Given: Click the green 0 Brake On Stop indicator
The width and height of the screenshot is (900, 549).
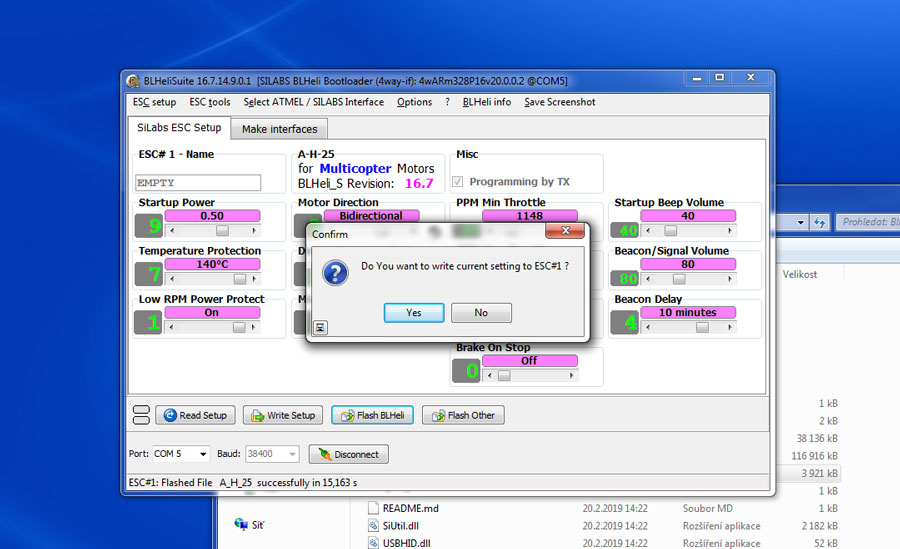Looking at the screenshot, I should coord(465,370).
